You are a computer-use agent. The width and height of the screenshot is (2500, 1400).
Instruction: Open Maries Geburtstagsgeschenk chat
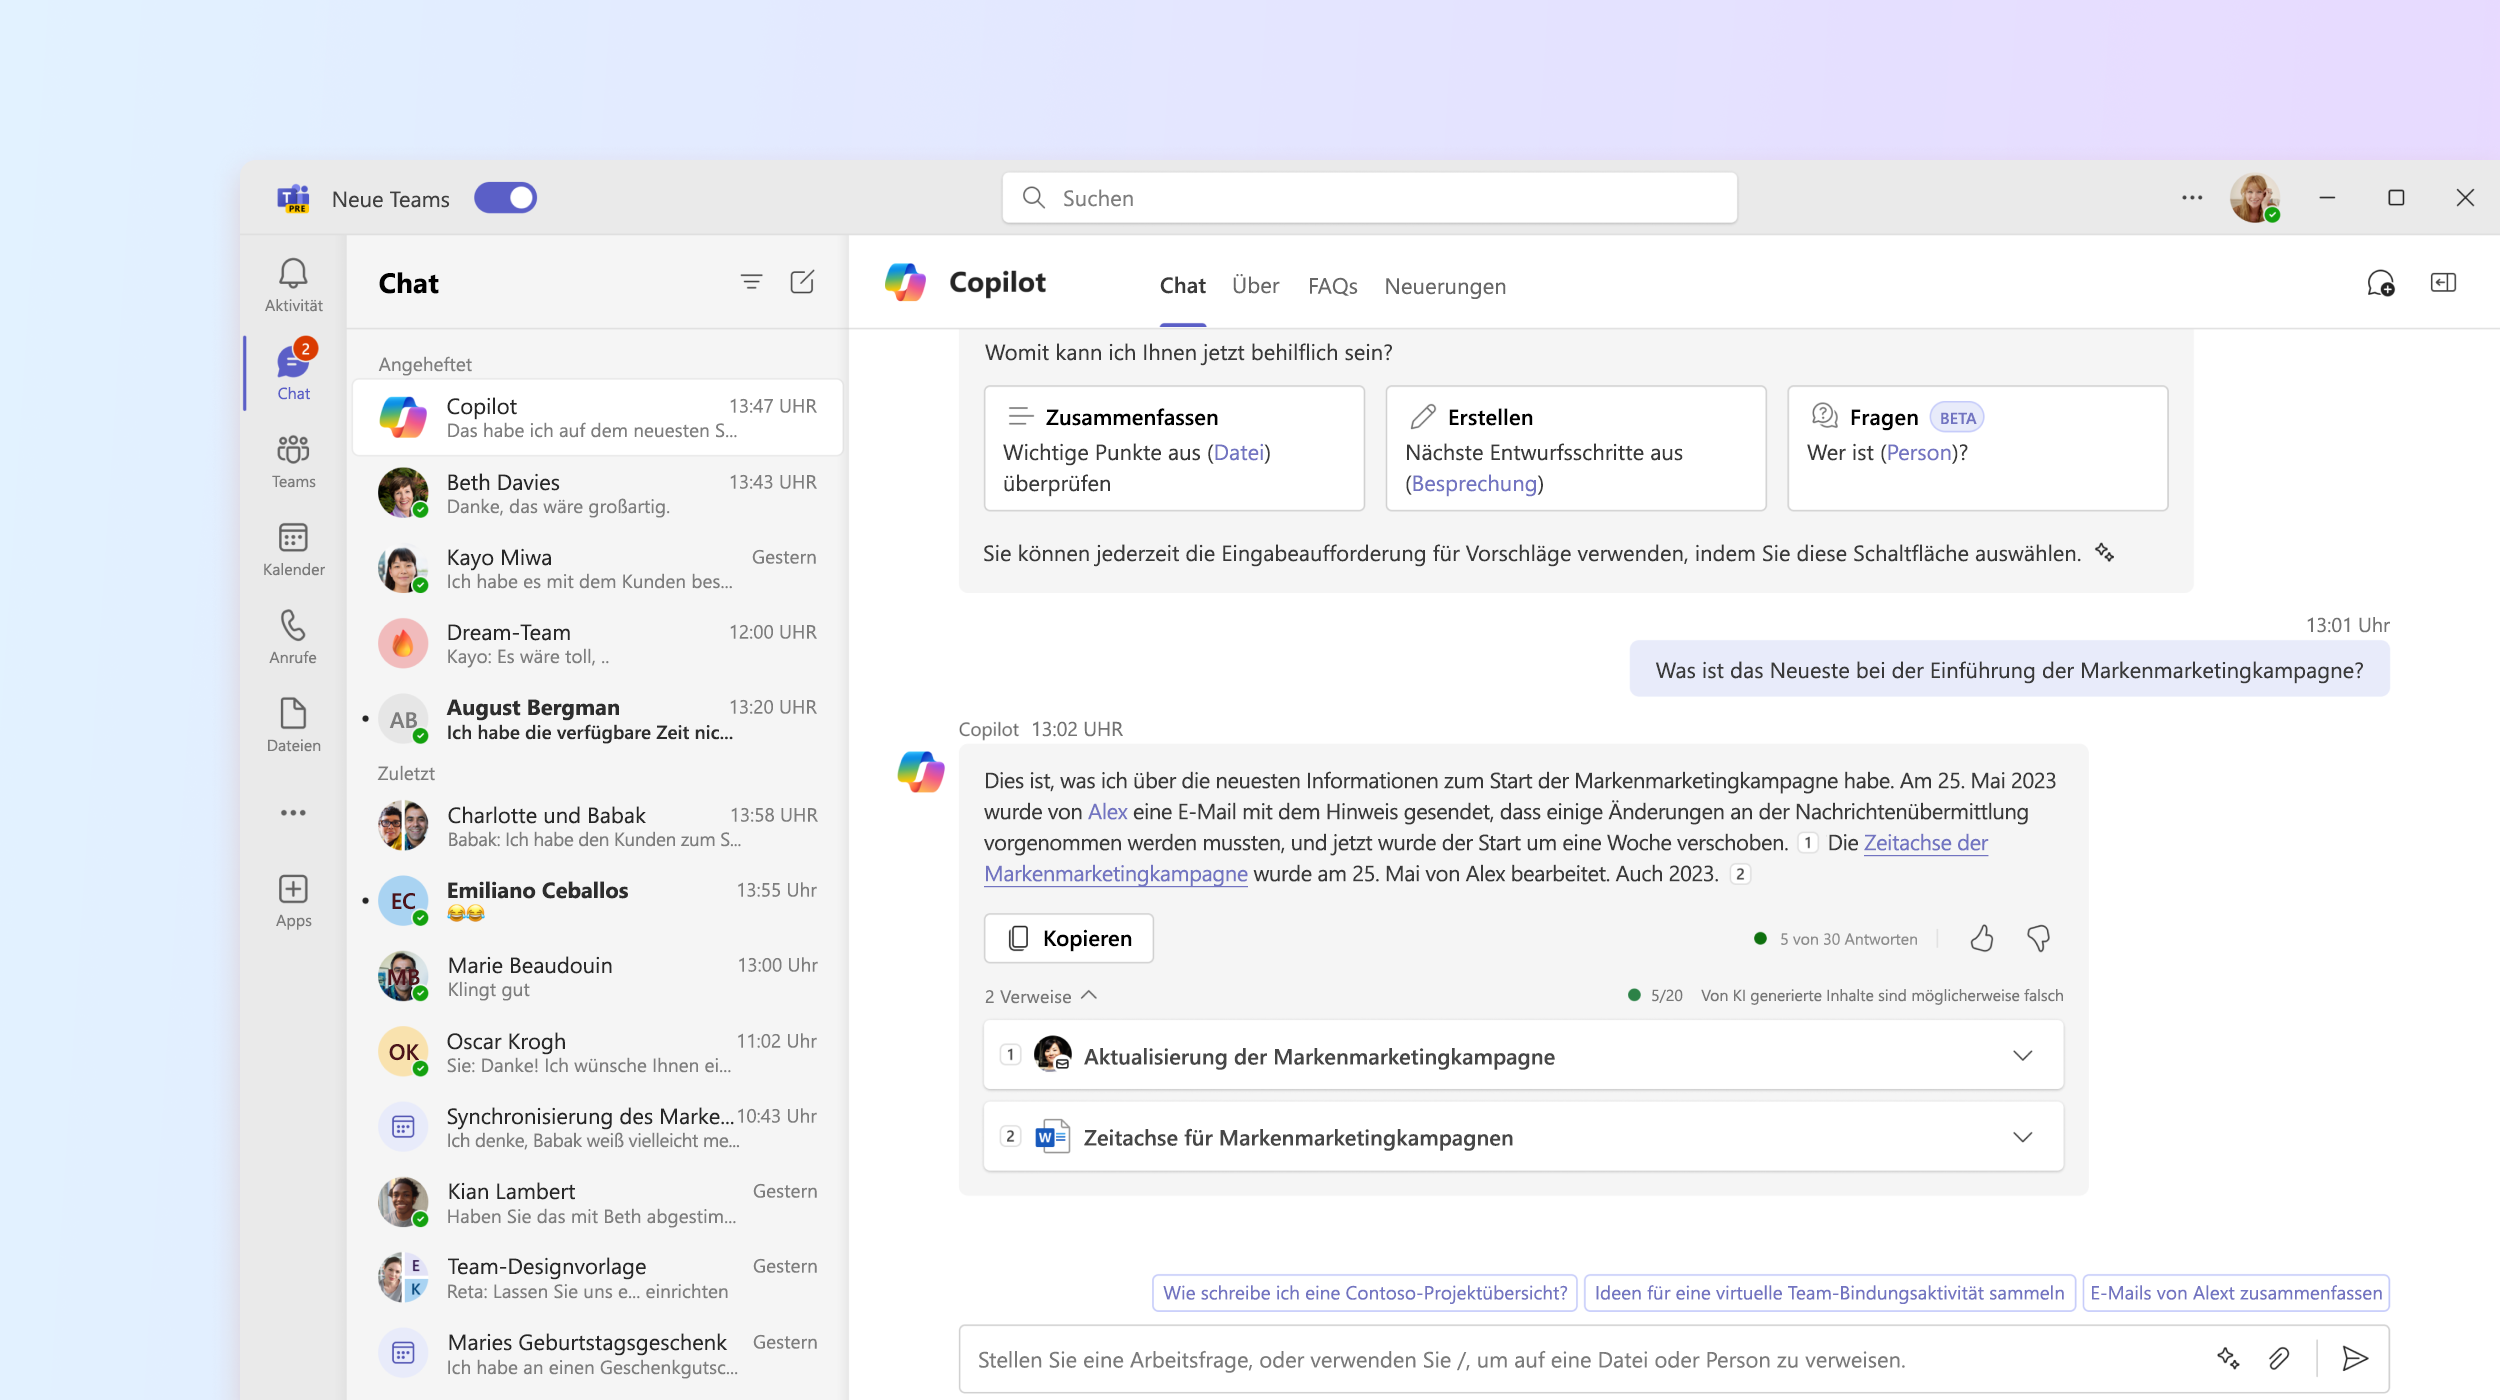click(x=597, y=1353)
